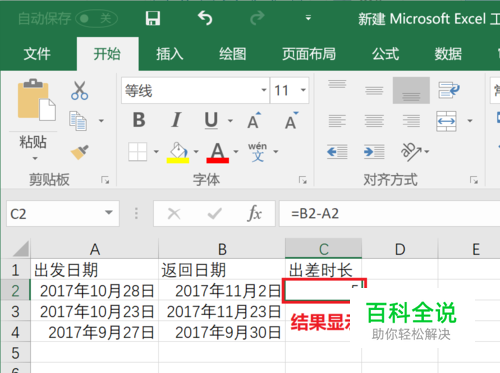
Task: Open the 文件 tab
Action: tap(37, 54)
